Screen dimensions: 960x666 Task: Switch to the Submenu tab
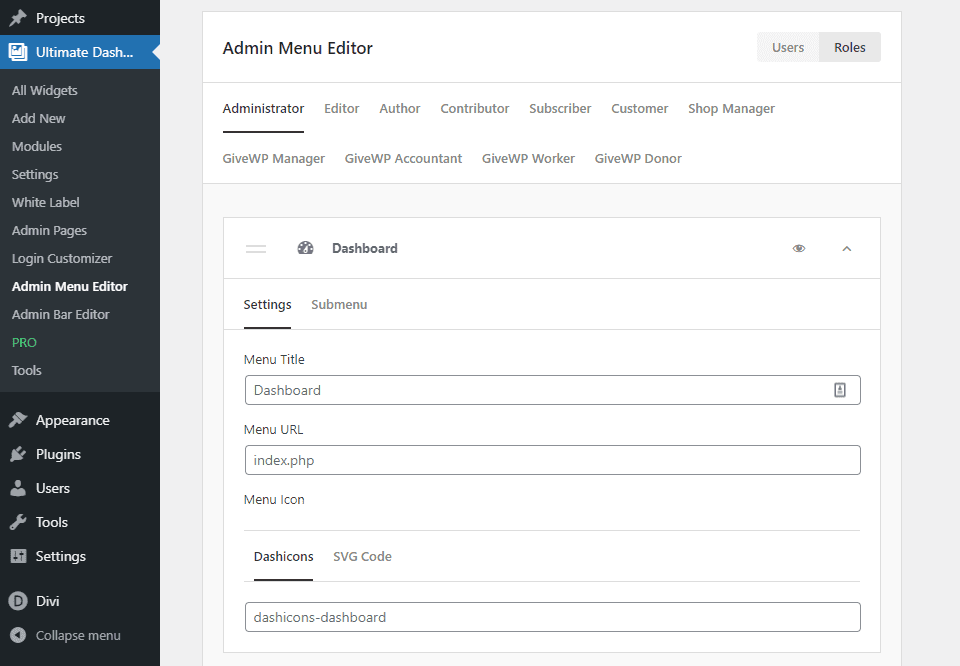pyautogui.click(x=338, y=304)
